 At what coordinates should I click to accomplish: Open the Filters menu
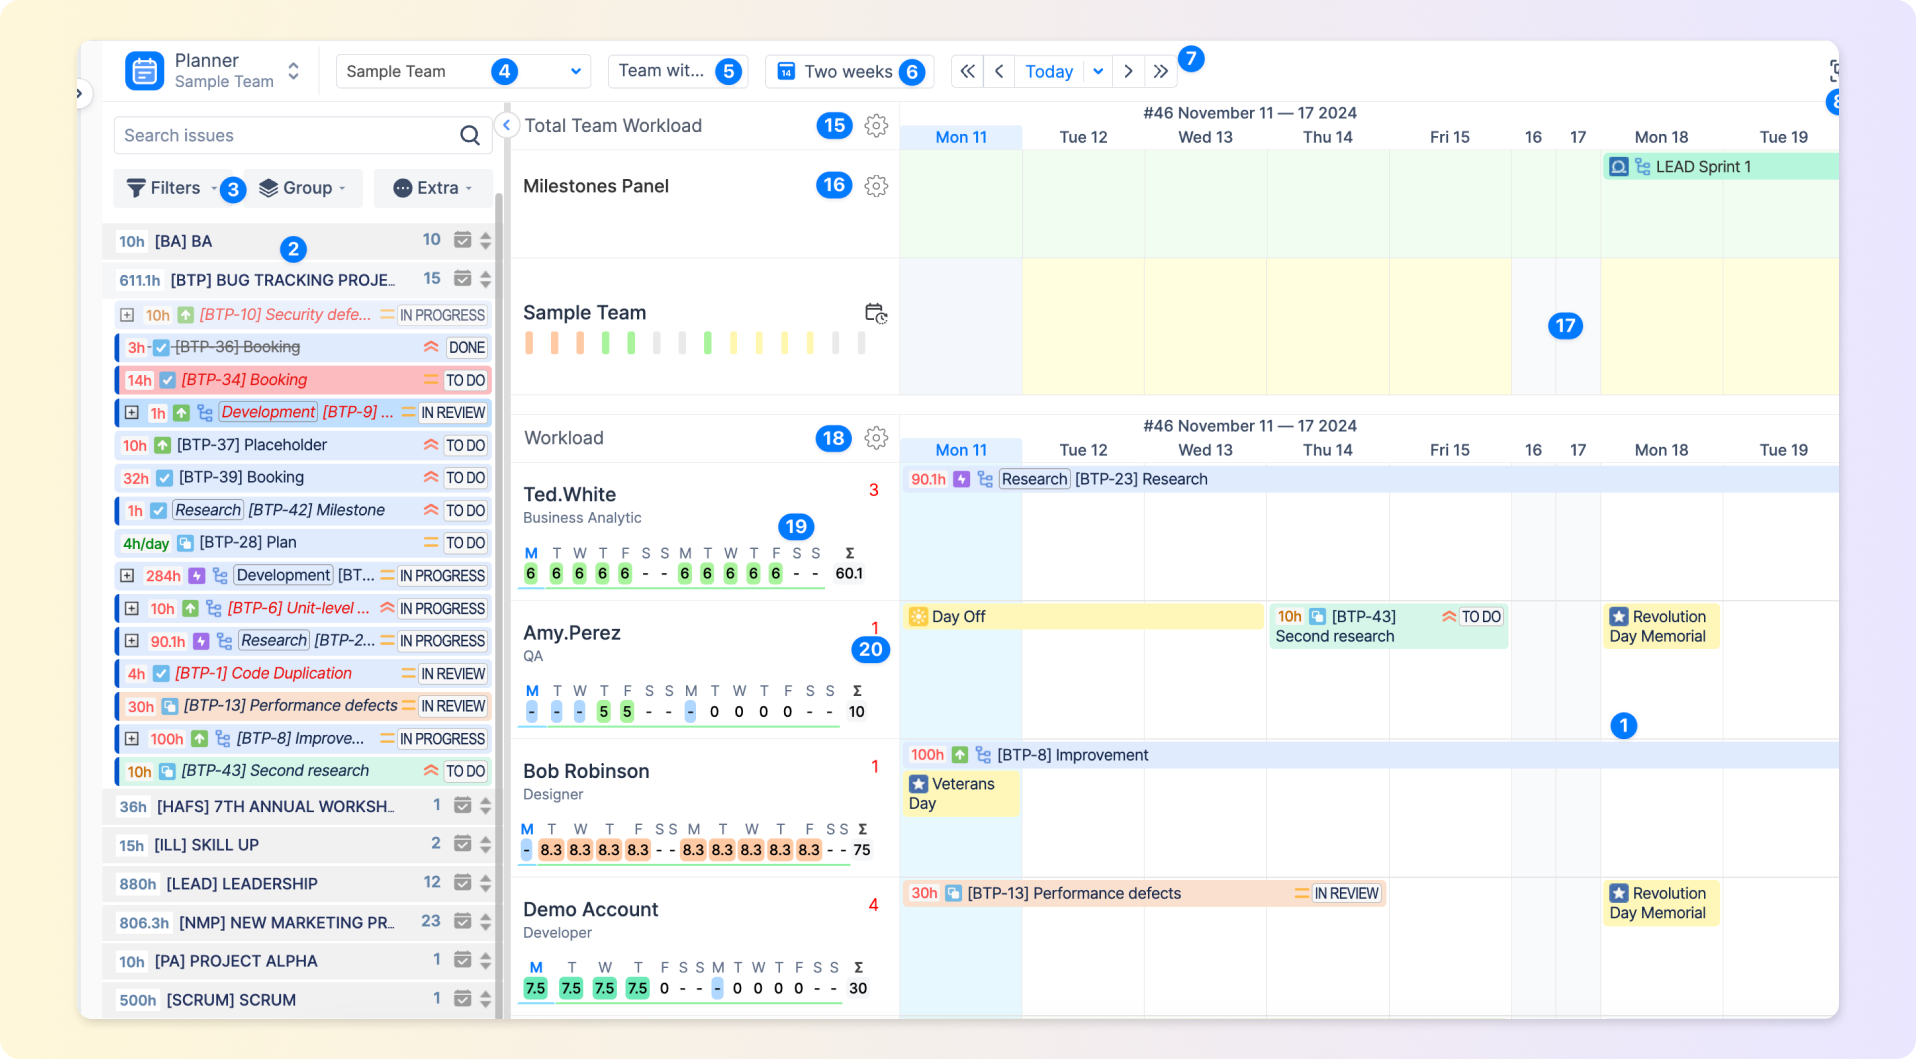[x=165, y=188]
